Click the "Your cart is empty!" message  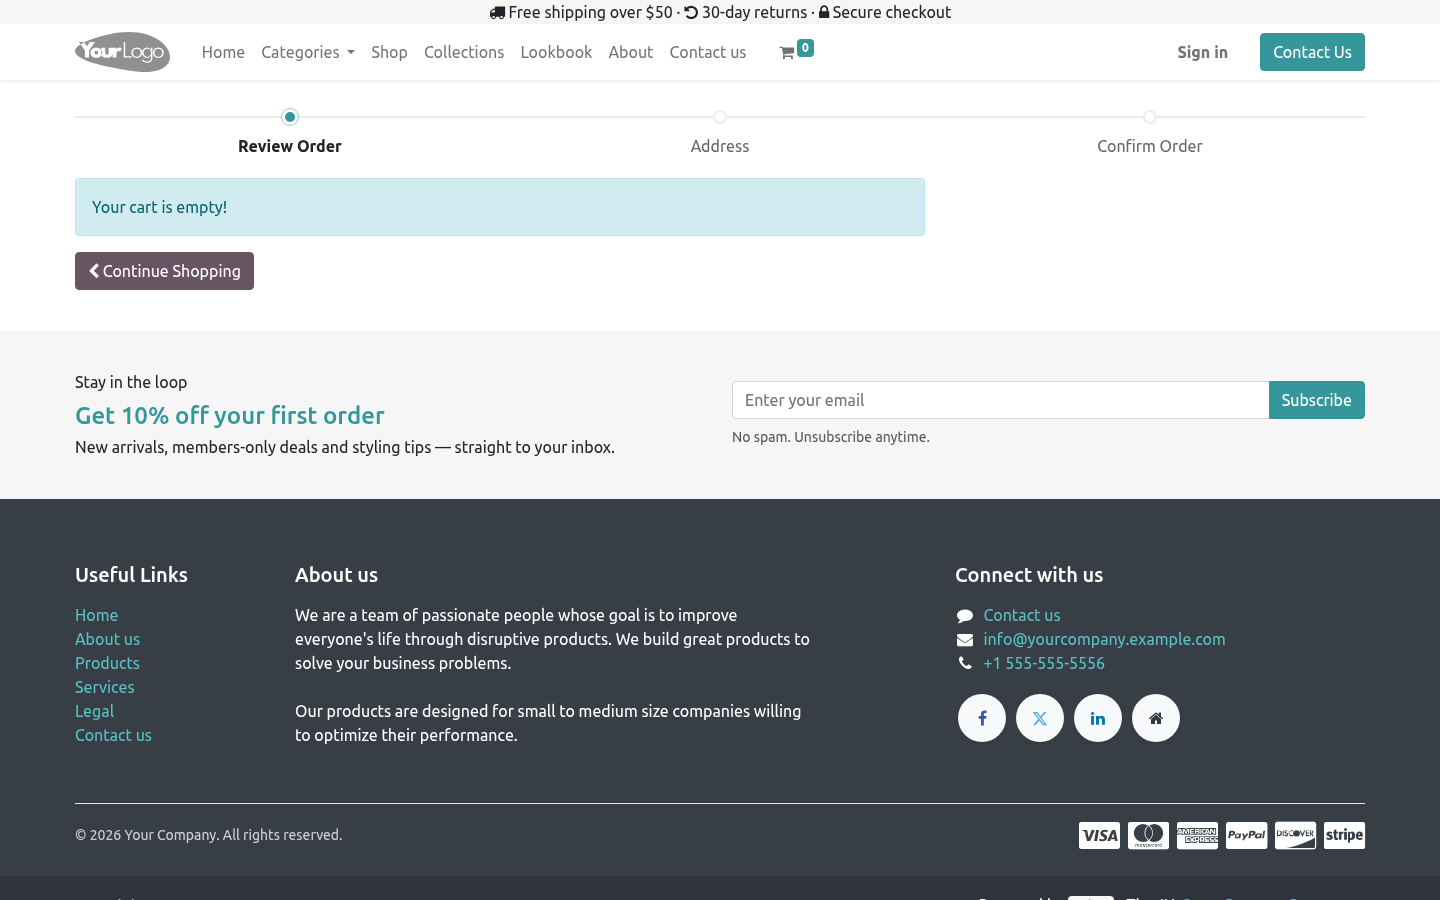point(500,207)
